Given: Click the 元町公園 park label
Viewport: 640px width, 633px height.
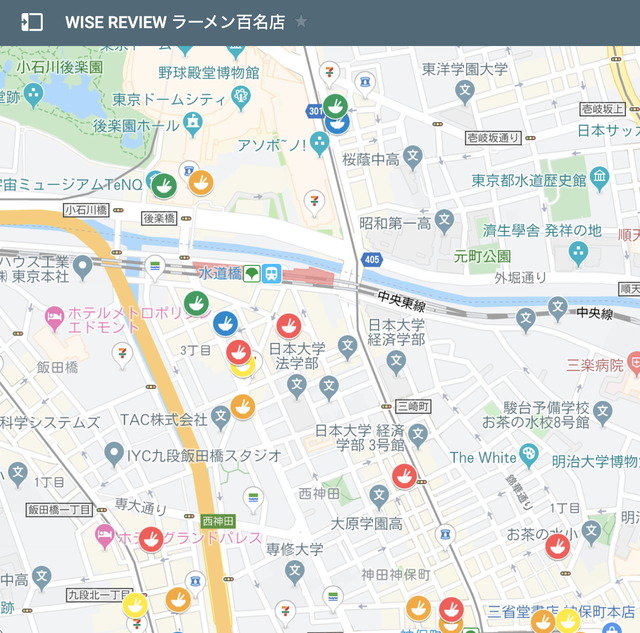Looking at the screenshot, I should click(x=482, y=256).
